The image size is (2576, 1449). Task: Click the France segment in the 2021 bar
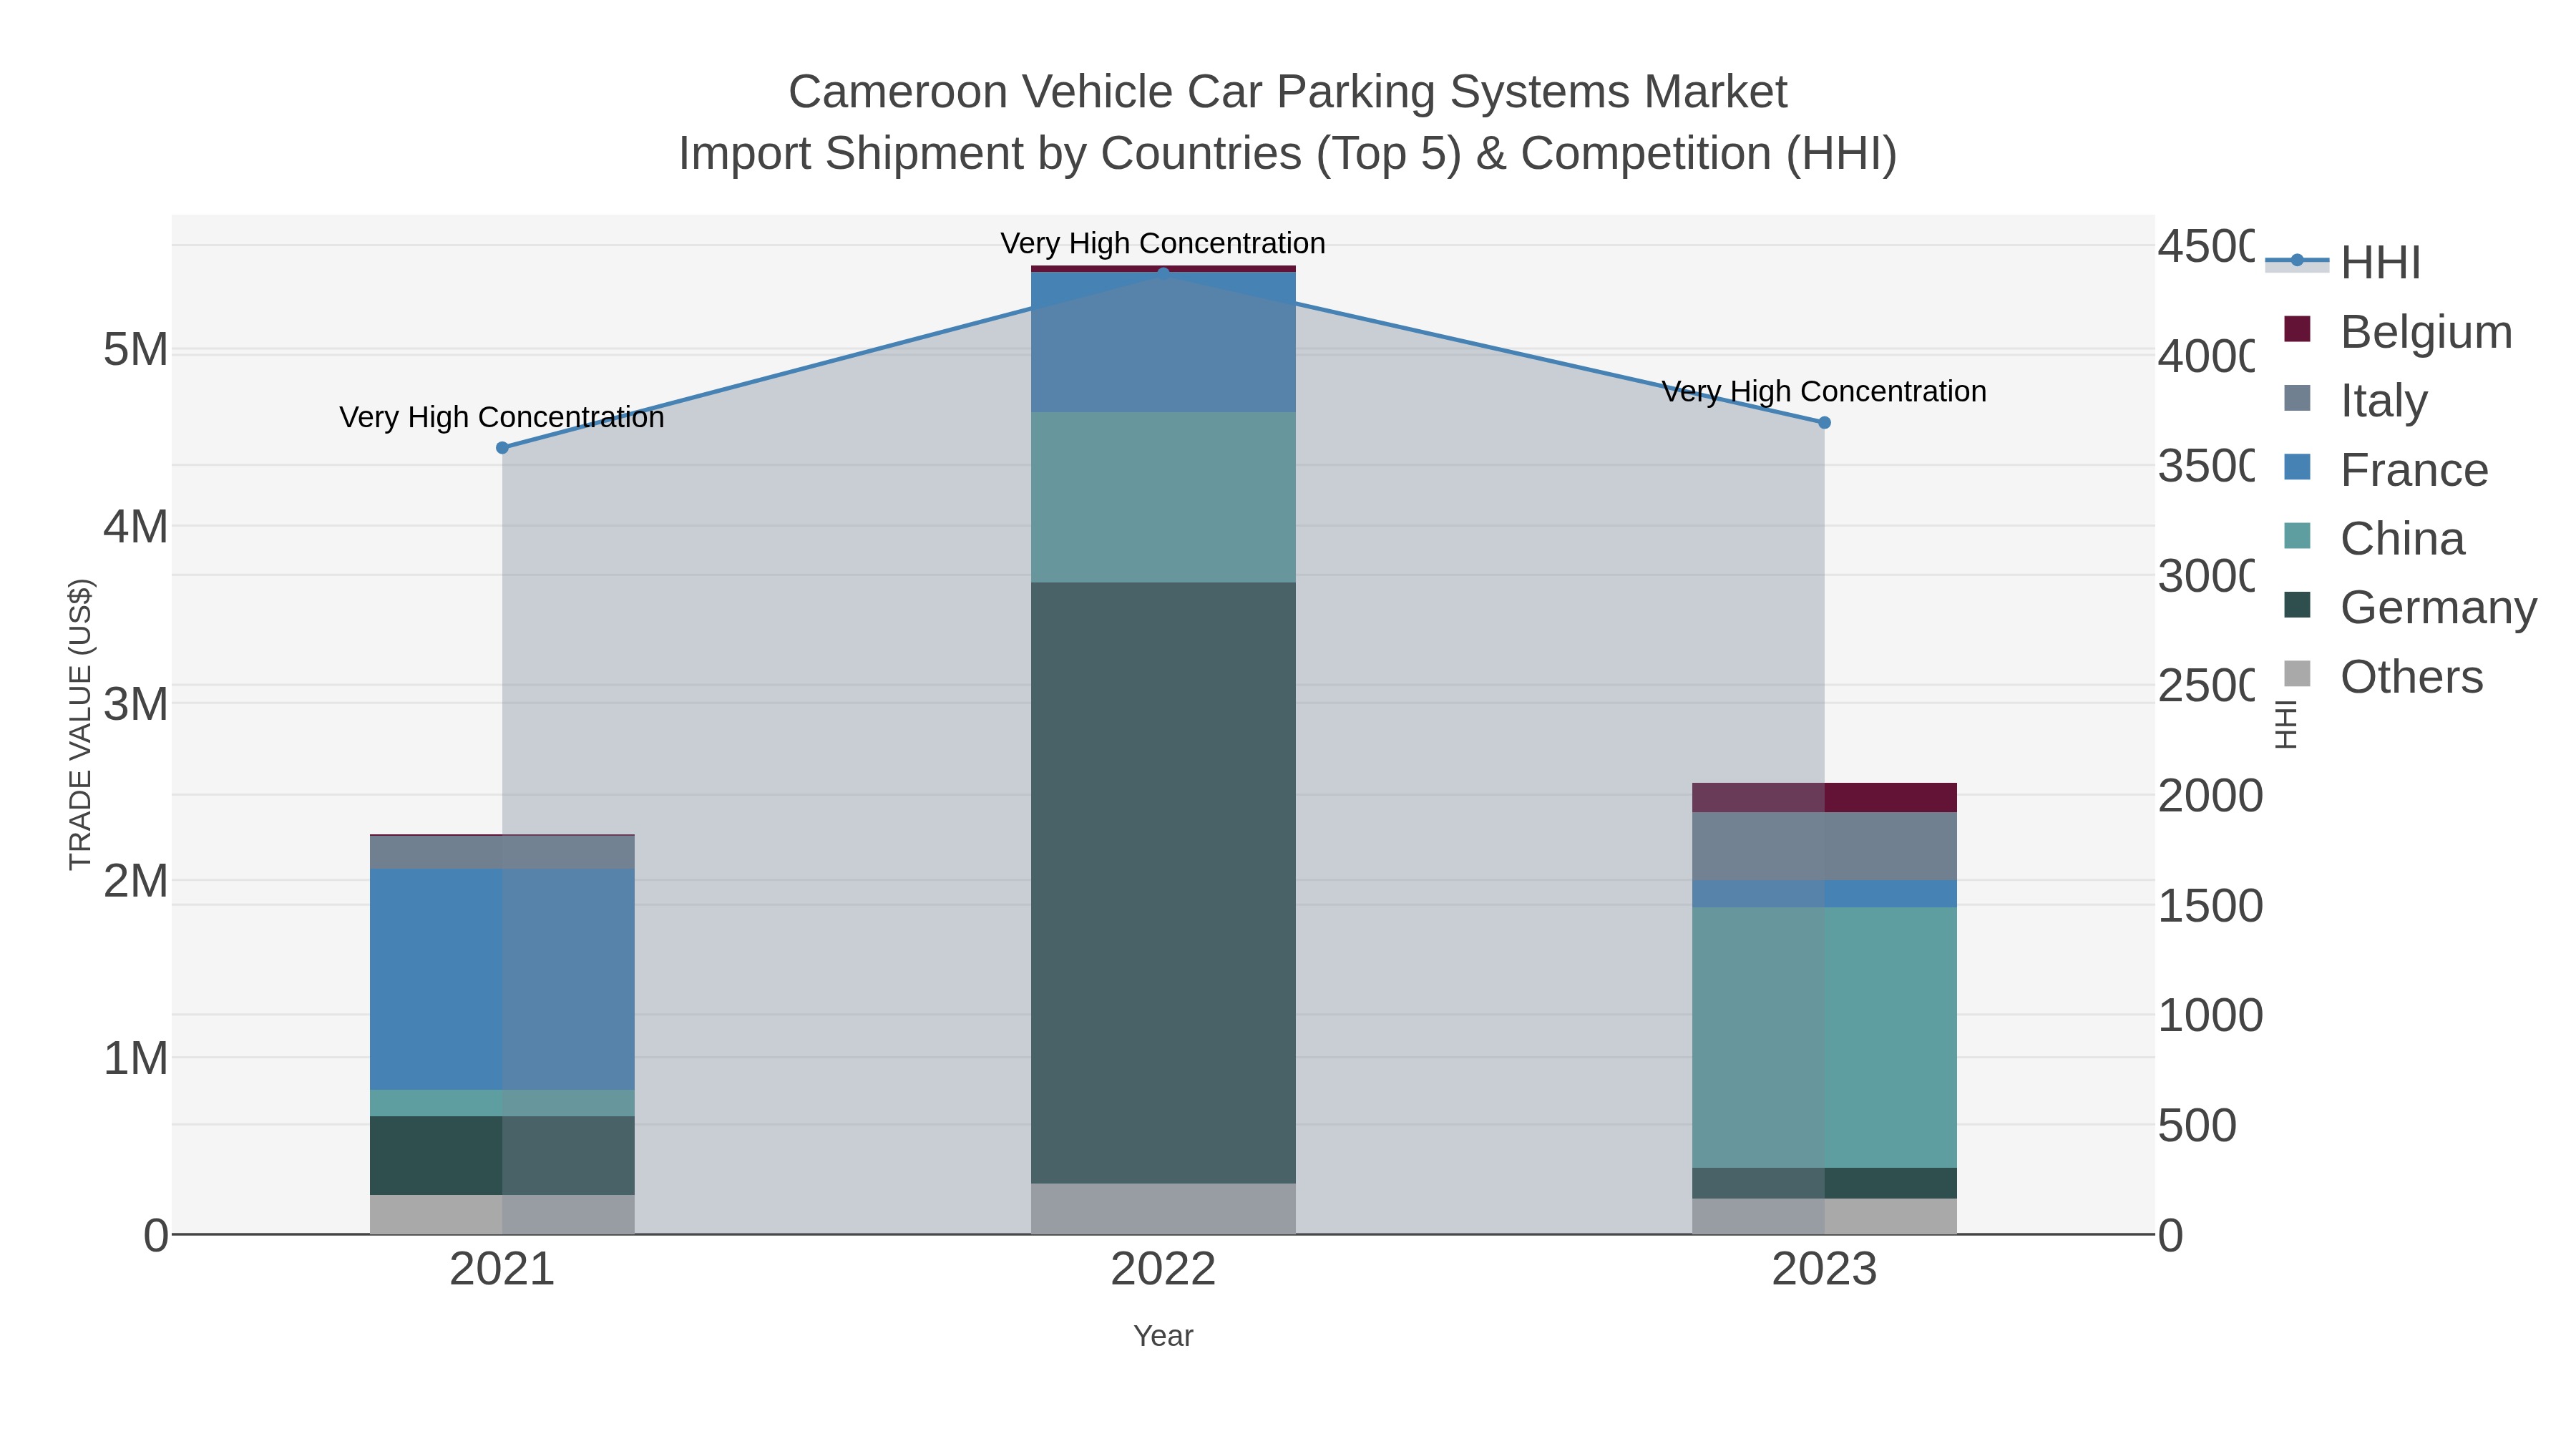[502, 979]
